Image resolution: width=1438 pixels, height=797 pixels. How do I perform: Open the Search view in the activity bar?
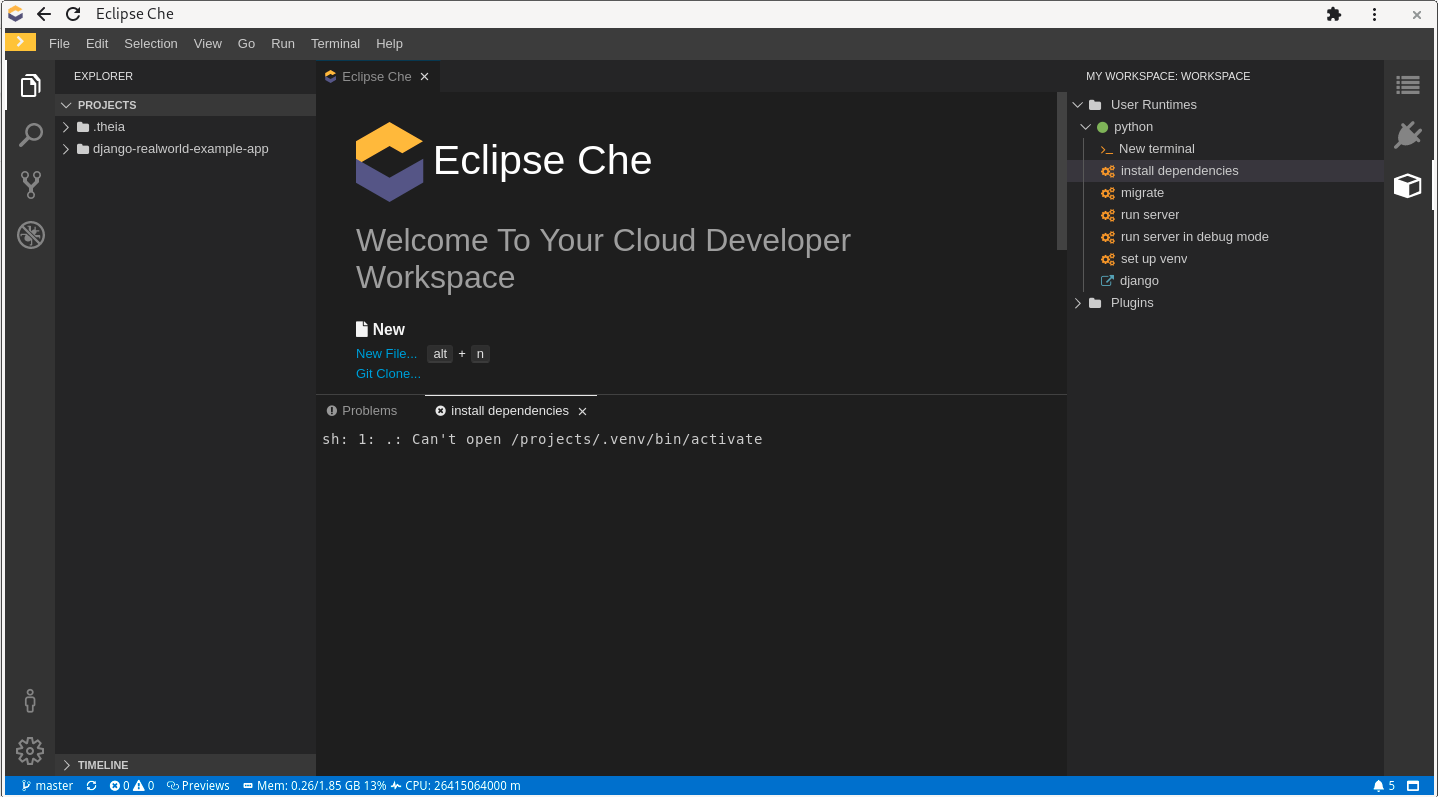tap(30, 134)
